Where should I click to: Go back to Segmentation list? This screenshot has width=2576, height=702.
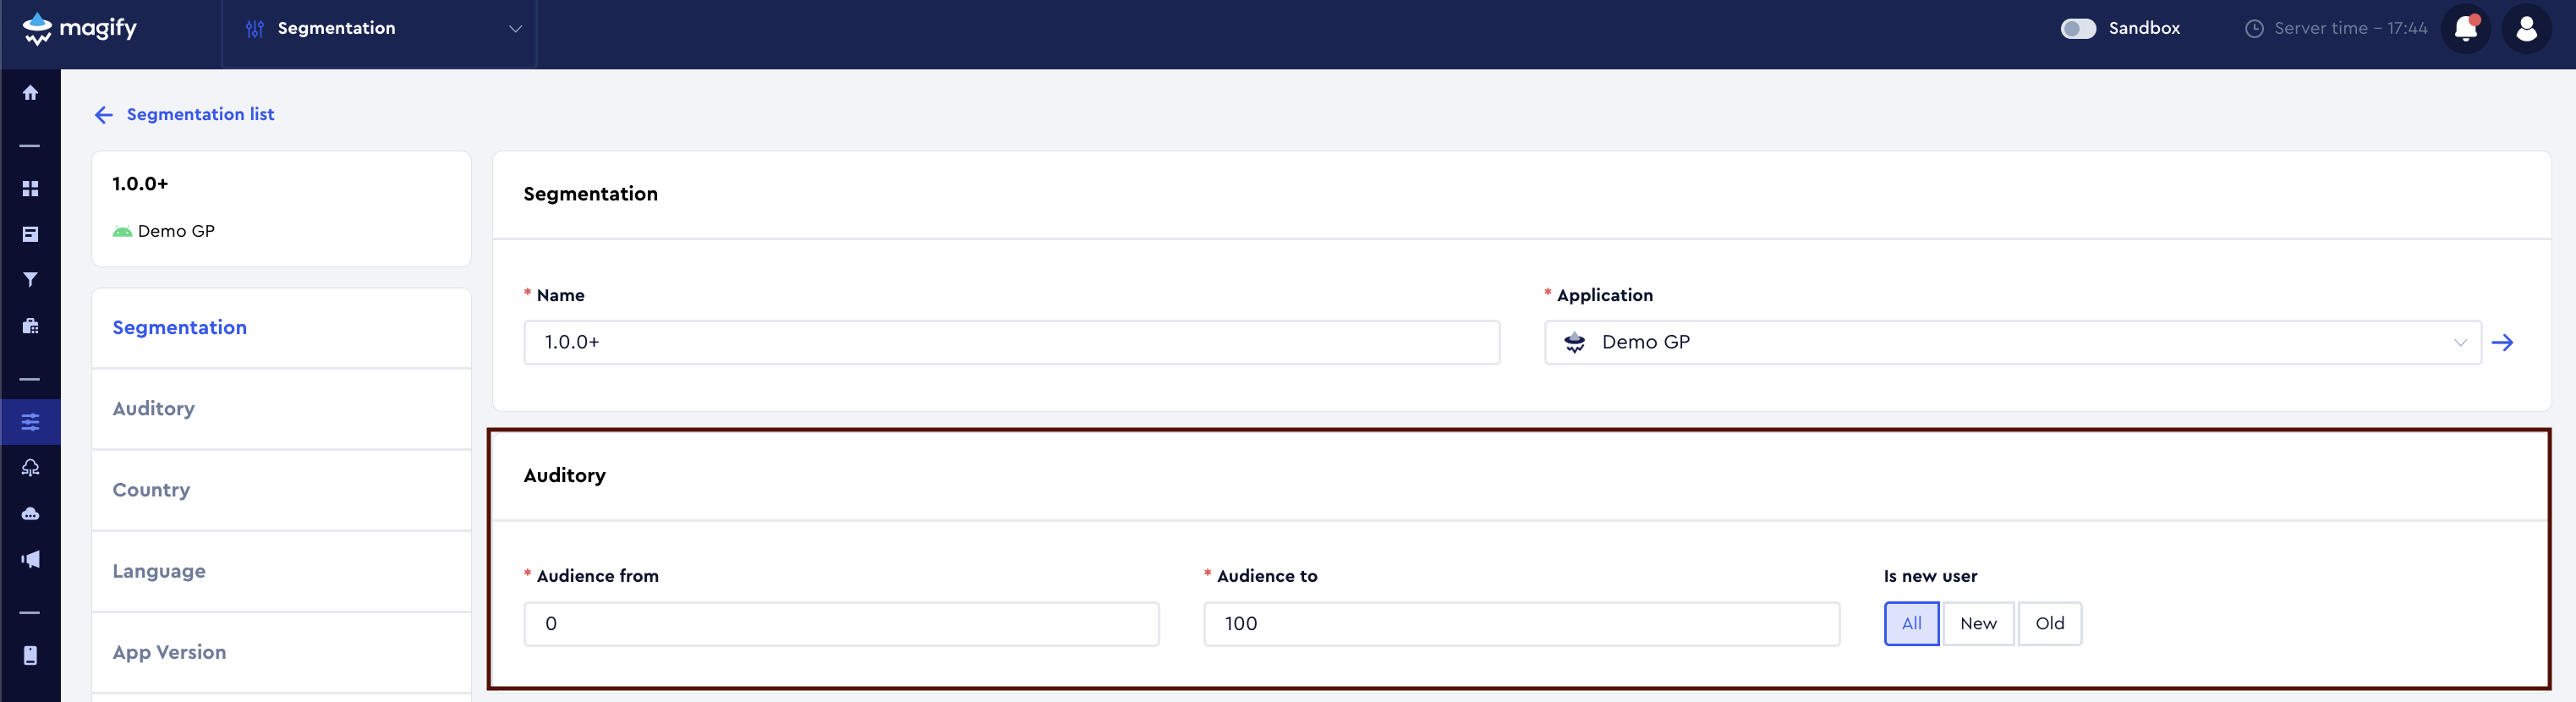(185, 115)
